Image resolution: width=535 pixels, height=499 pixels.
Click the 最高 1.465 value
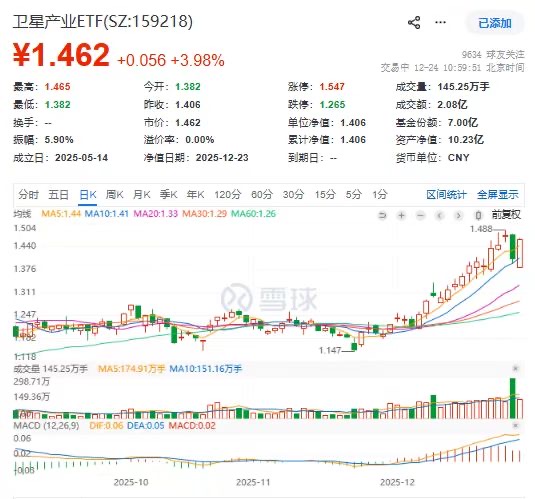point(57,87)
